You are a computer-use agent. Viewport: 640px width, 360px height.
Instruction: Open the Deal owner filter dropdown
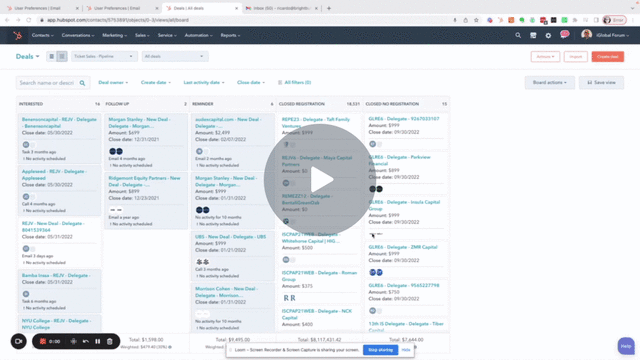coord(113,82)
